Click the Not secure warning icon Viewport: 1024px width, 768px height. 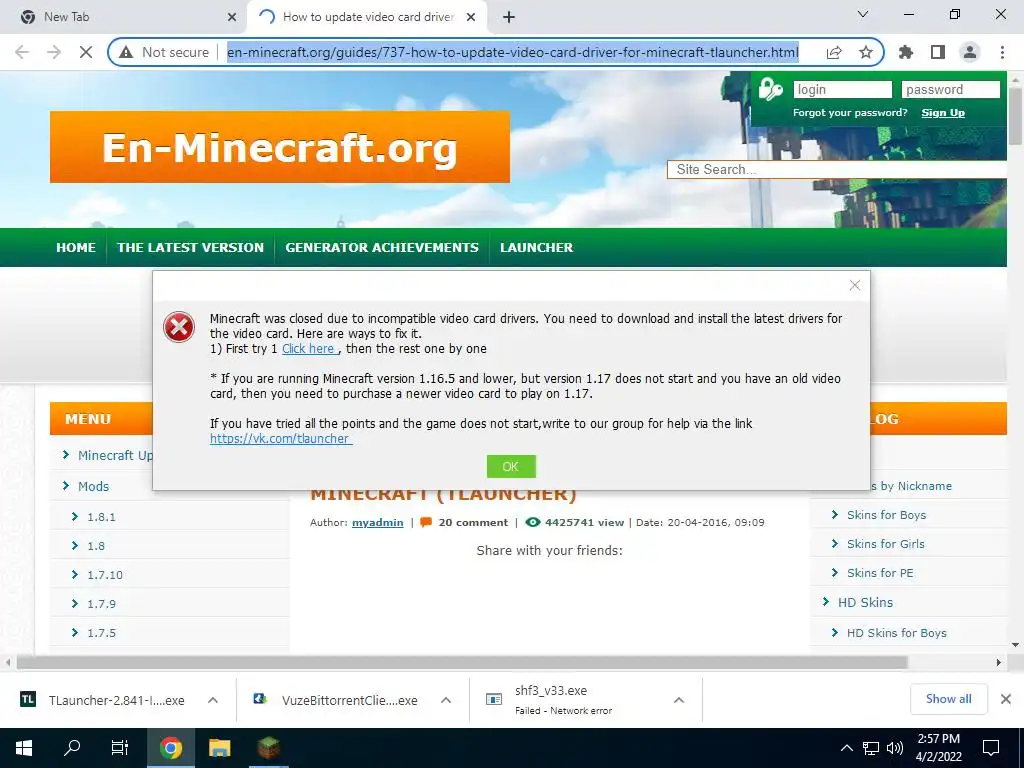[x=126, y=52]
